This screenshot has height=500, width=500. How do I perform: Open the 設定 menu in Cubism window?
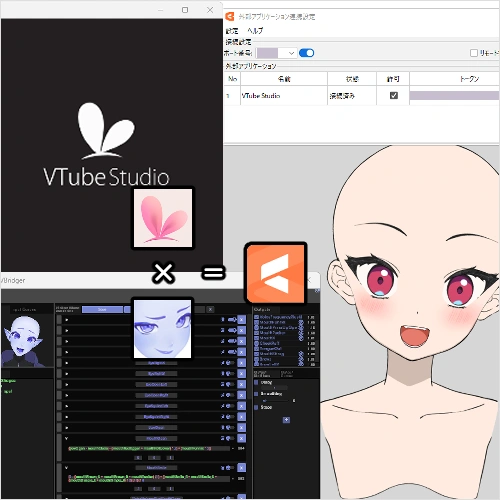(x=232, y=31)
